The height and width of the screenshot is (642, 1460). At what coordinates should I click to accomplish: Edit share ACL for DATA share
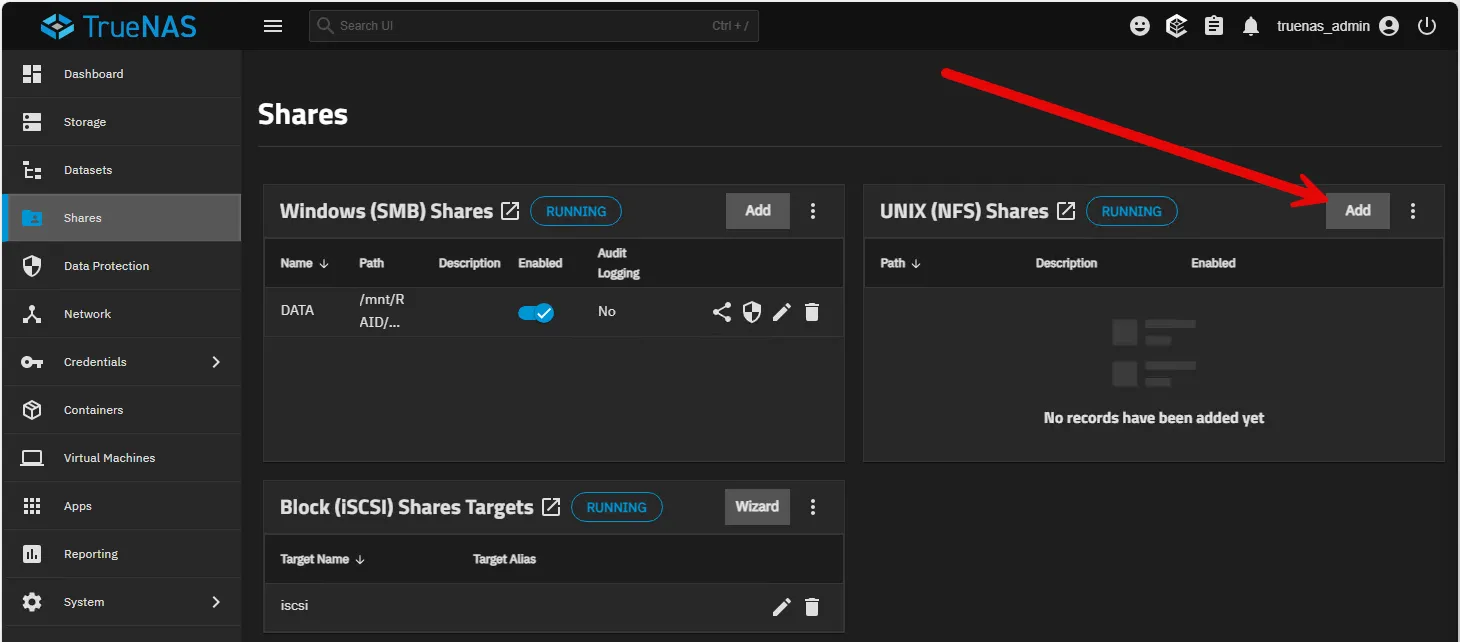(722, 312)
